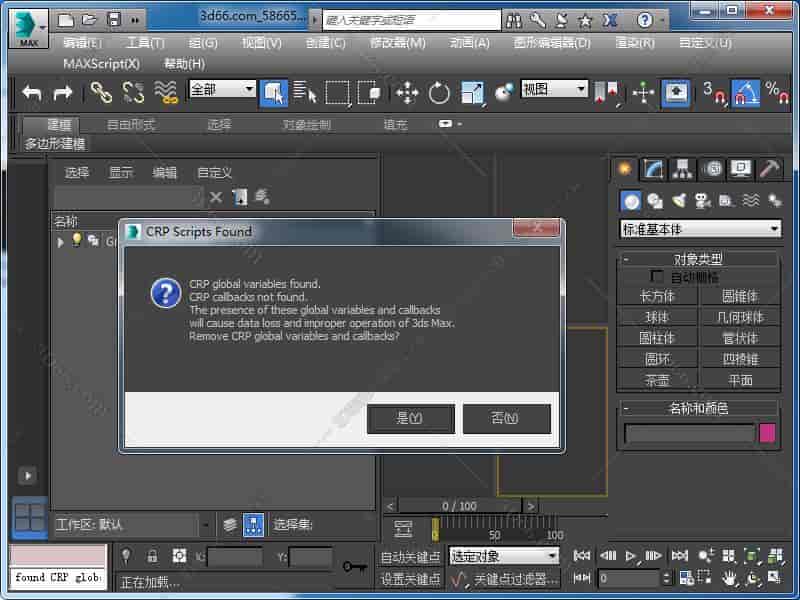Enable the 自动栅格 checkbox

pos(657,276)
